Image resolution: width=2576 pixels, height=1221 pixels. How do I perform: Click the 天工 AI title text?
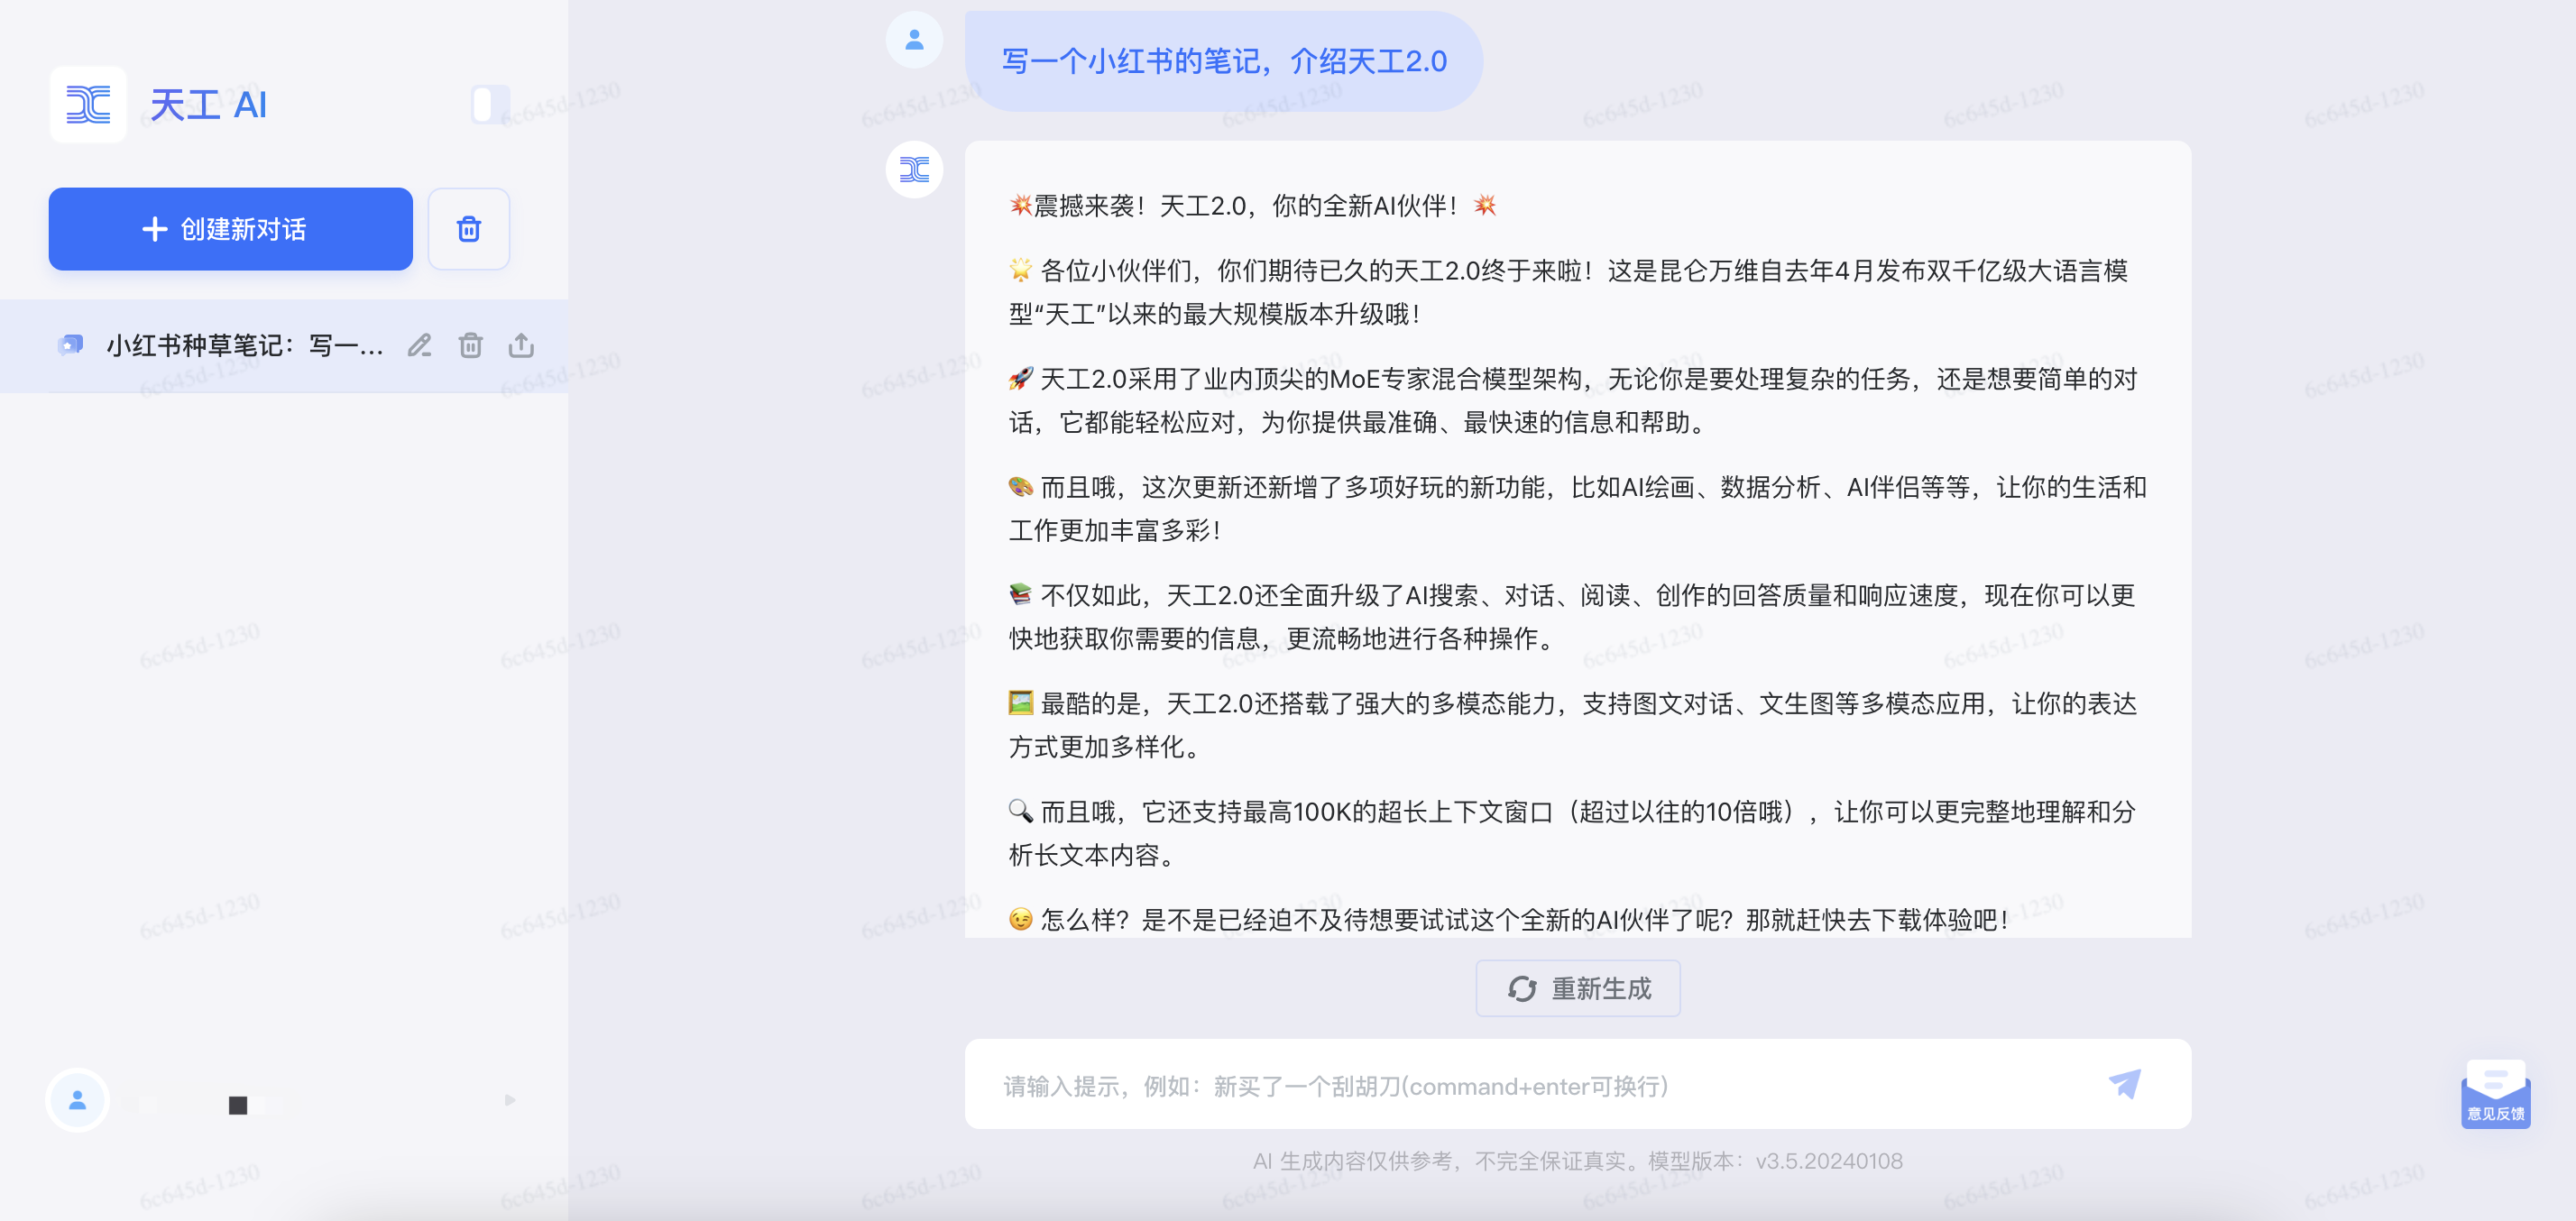[x=208, y=105]
